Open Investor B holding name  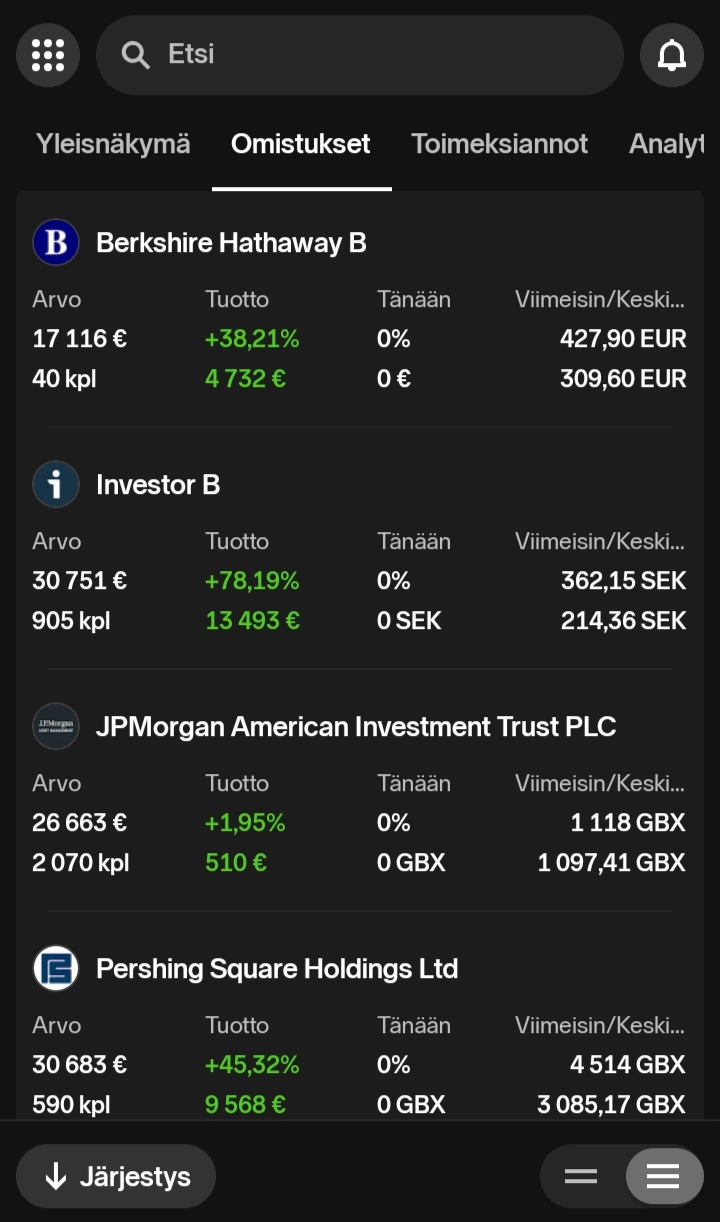coord(158,484)
